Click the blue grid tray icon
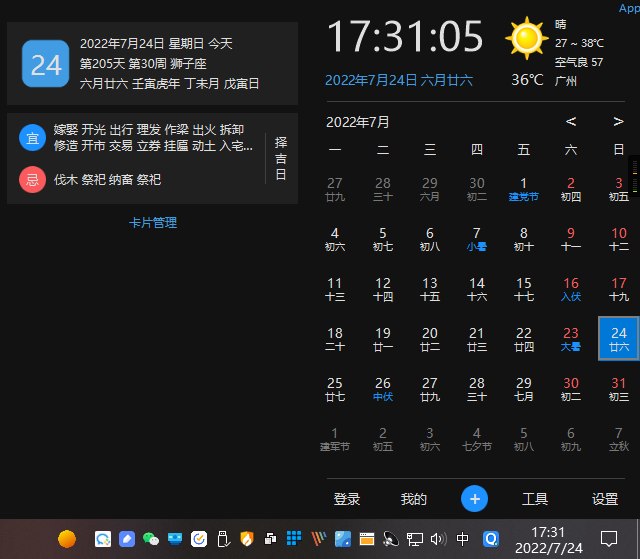640x559 pixels. point(294,538)
